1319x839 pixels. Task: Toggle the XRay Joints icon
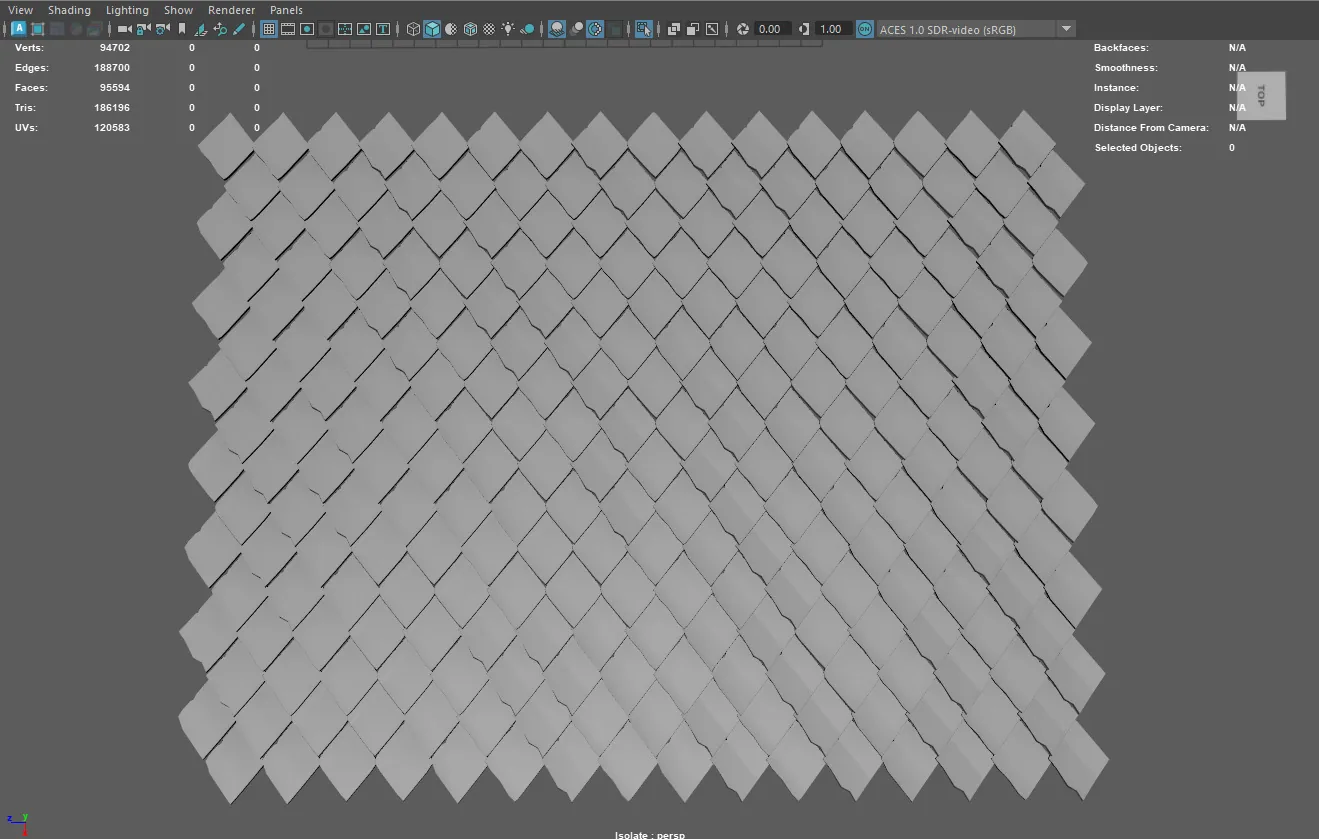[x=712, y=29]
